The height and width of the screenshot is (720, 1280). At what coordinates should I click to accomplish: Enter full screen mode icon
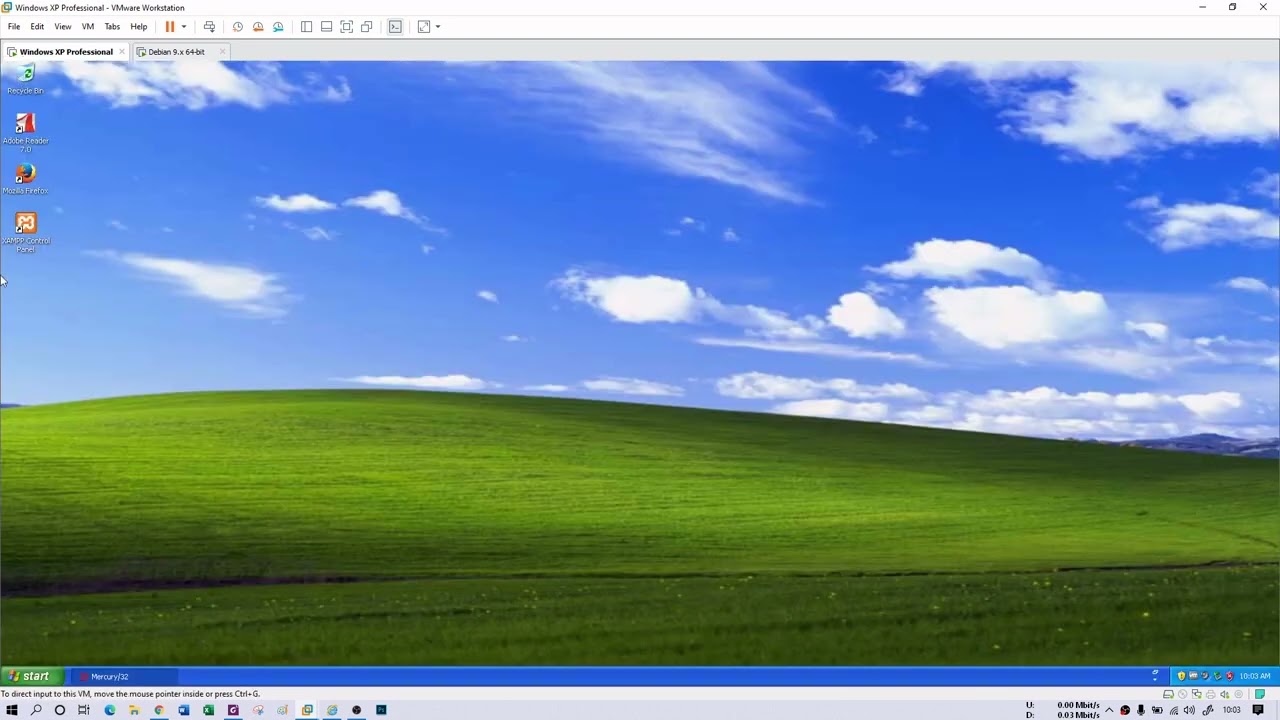[x=346, y=27]
